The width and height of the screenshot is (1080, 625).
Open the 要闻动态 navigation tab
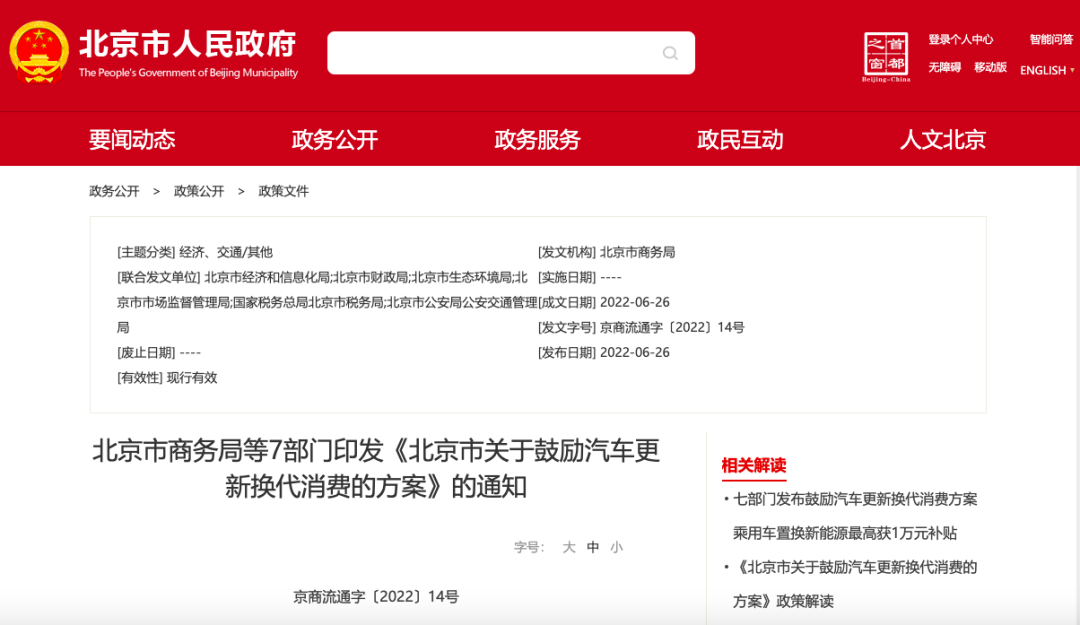click(132, 140)
